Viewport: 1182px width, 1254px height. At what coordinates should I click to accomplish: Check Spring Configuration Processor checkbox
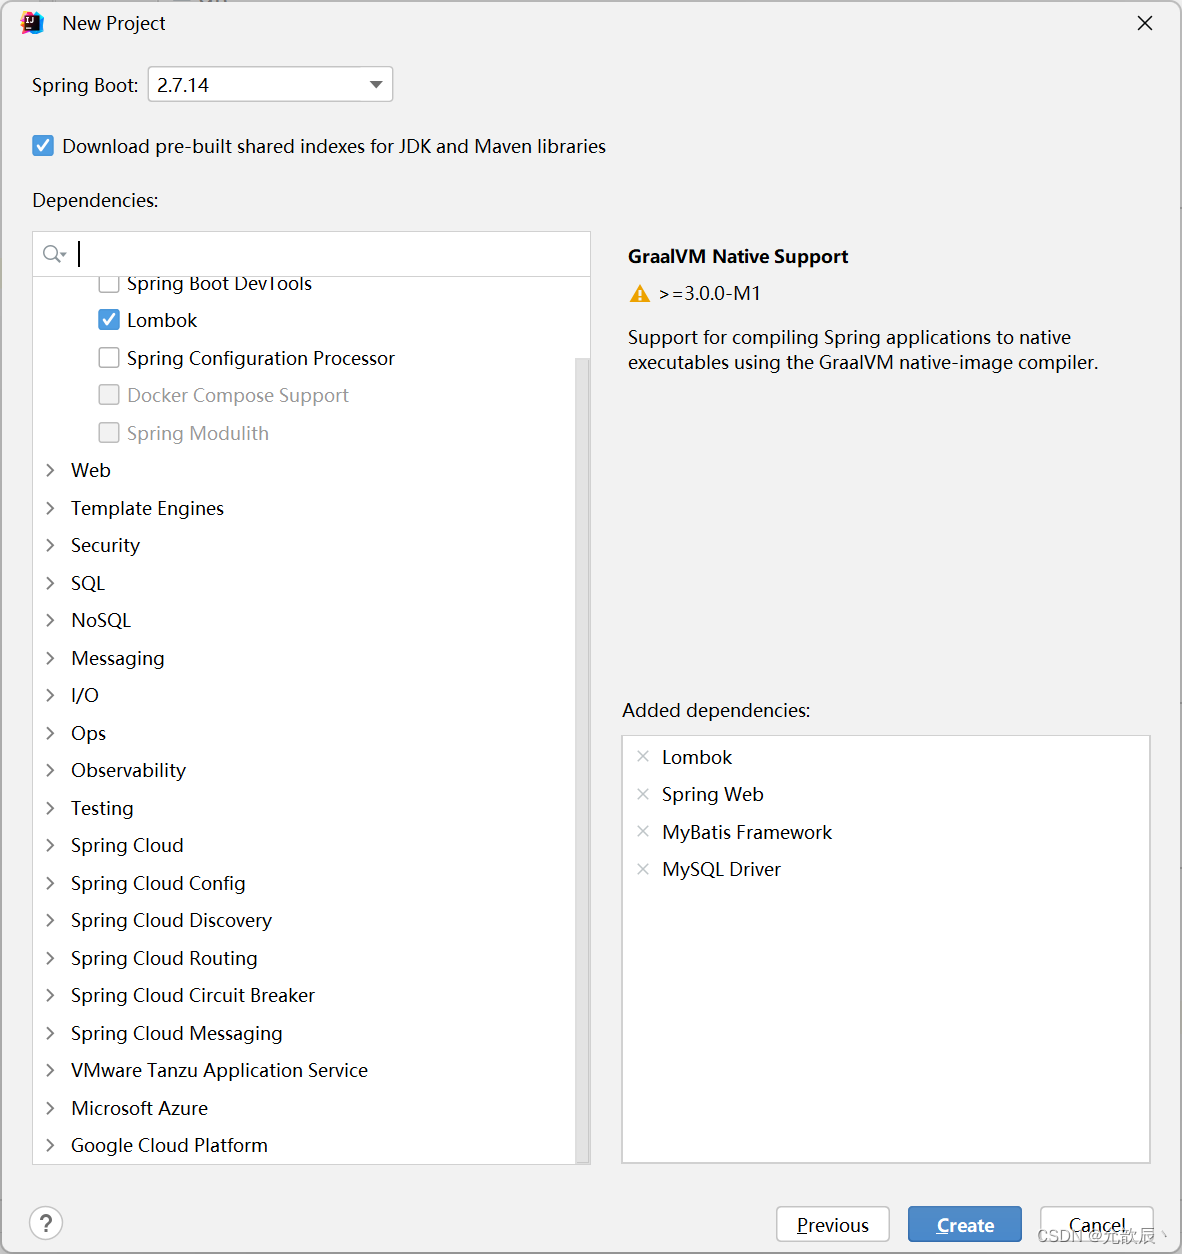[109, 358]
